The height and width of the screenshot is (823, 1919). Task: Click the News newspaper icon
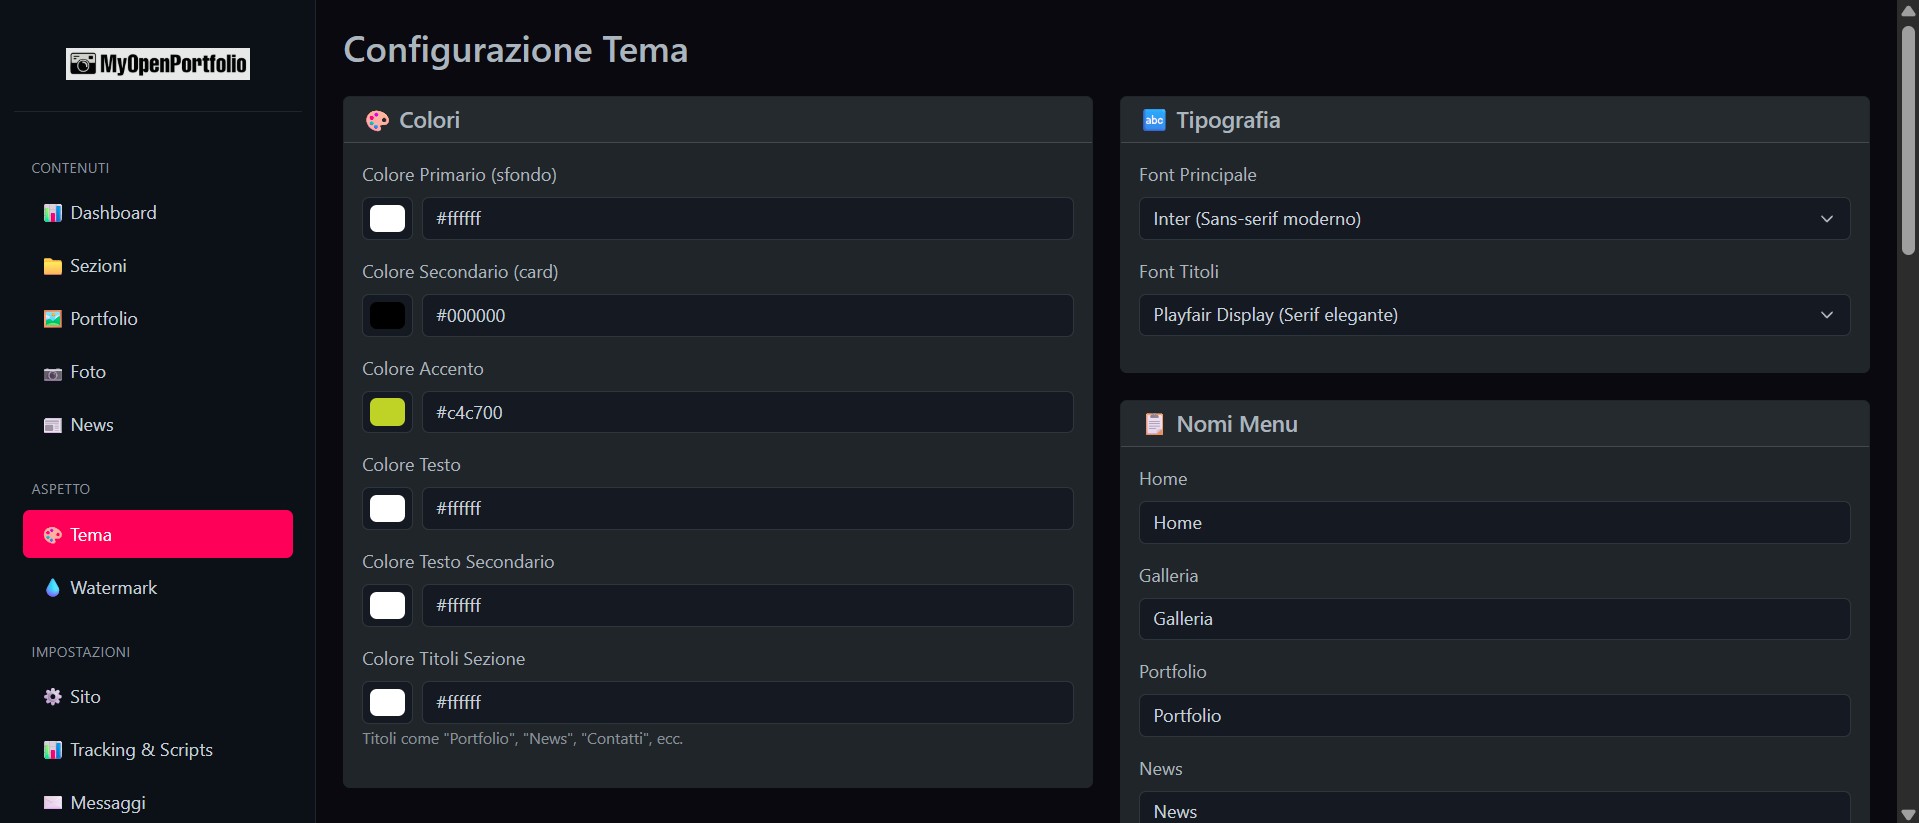(53, 425)
